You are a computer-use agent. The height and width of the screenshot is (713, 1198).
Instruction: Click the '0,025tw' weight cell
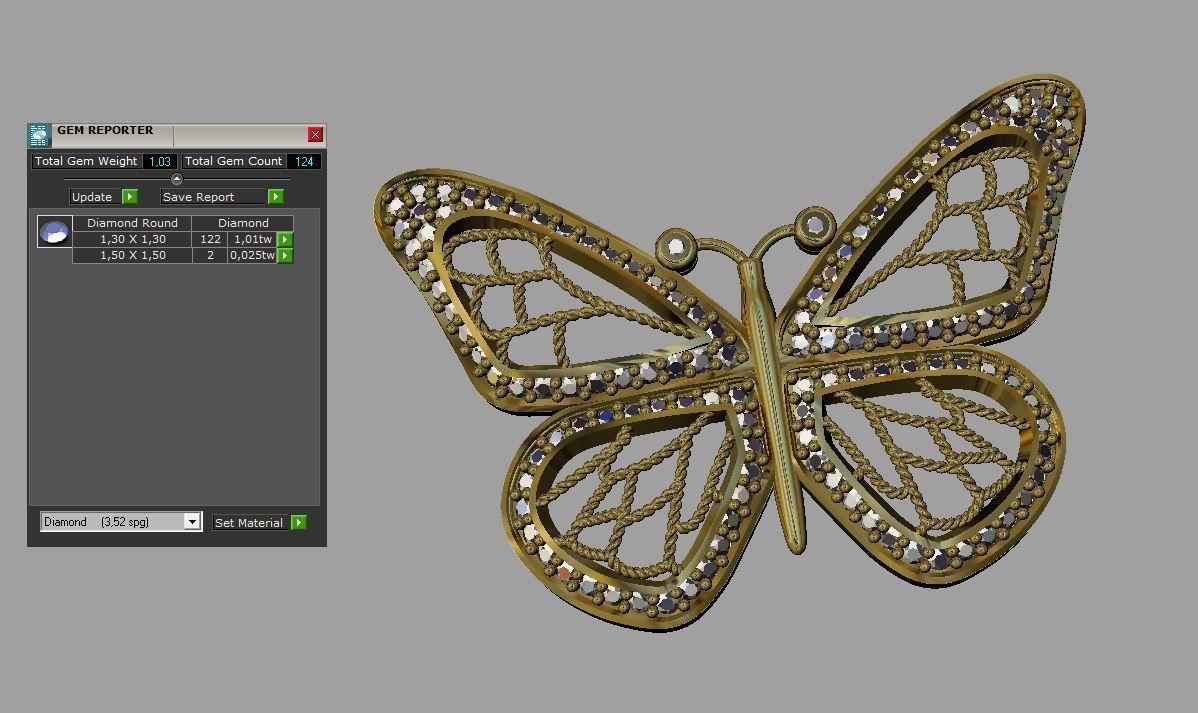(x=253, y=255)
